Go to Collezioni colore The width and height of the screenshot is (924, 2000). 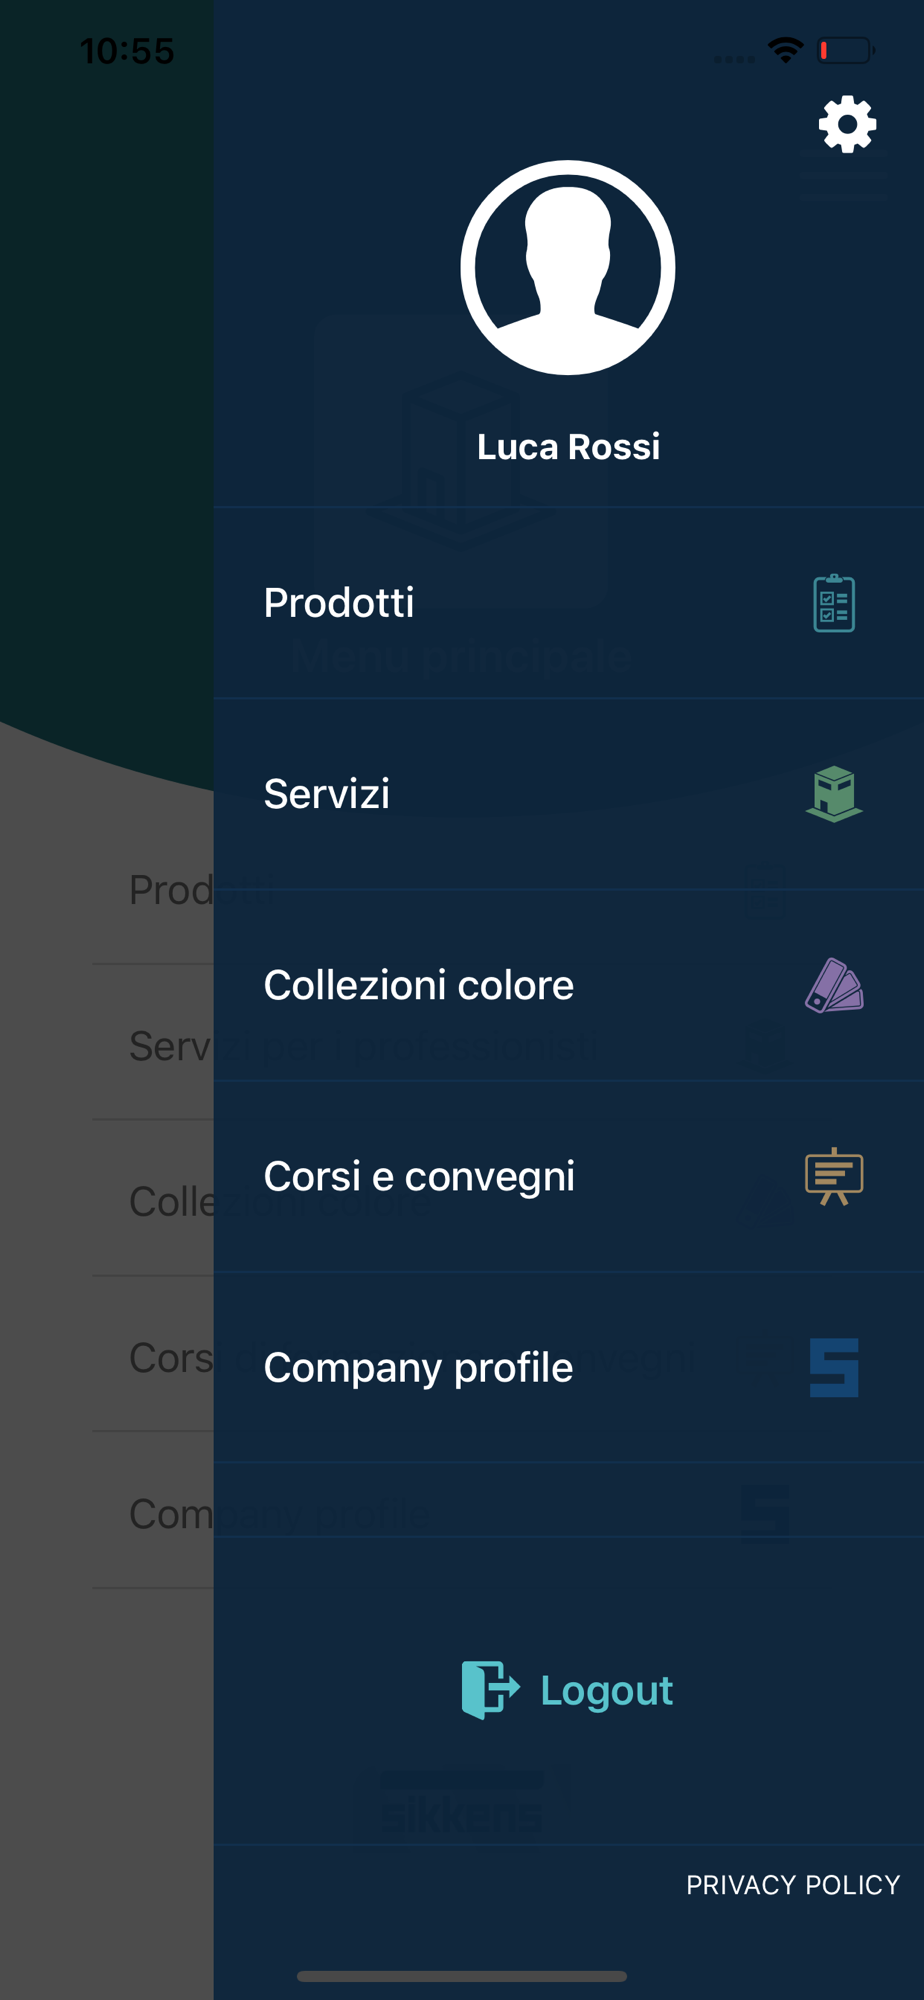(419, 986)
